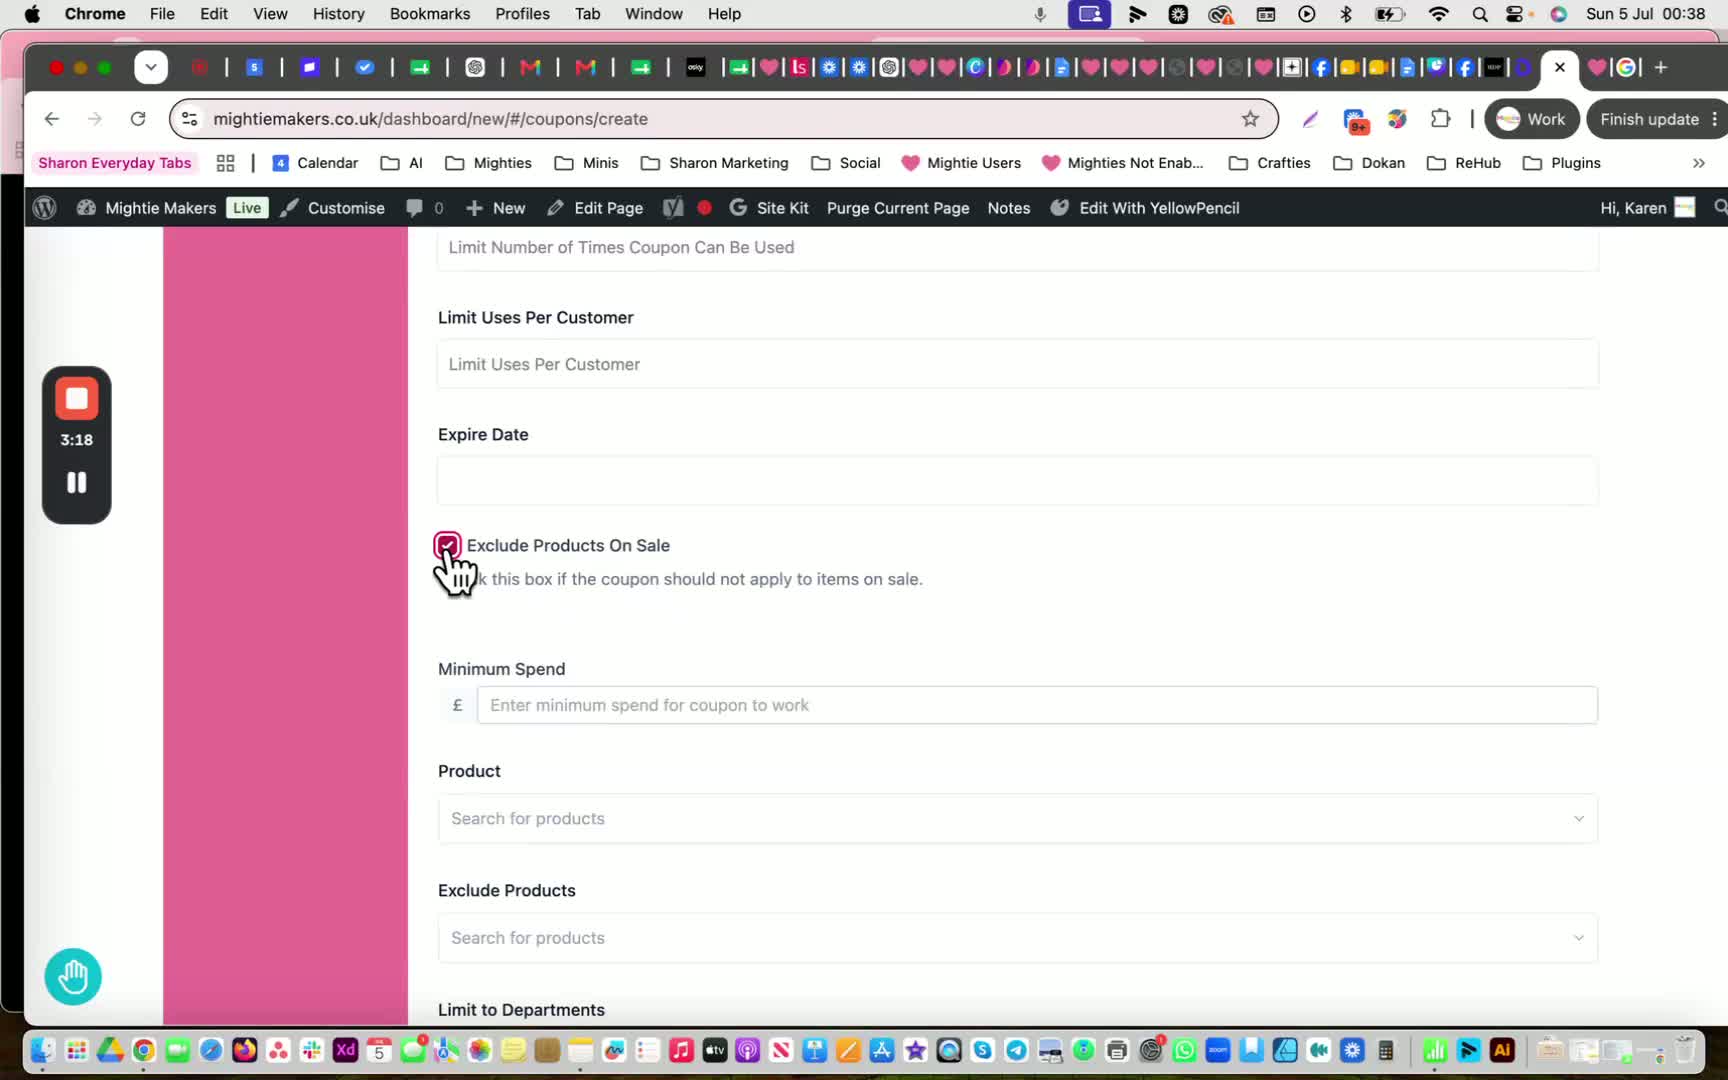
Task: Open the History menu
Action: (x=339, y=14)
